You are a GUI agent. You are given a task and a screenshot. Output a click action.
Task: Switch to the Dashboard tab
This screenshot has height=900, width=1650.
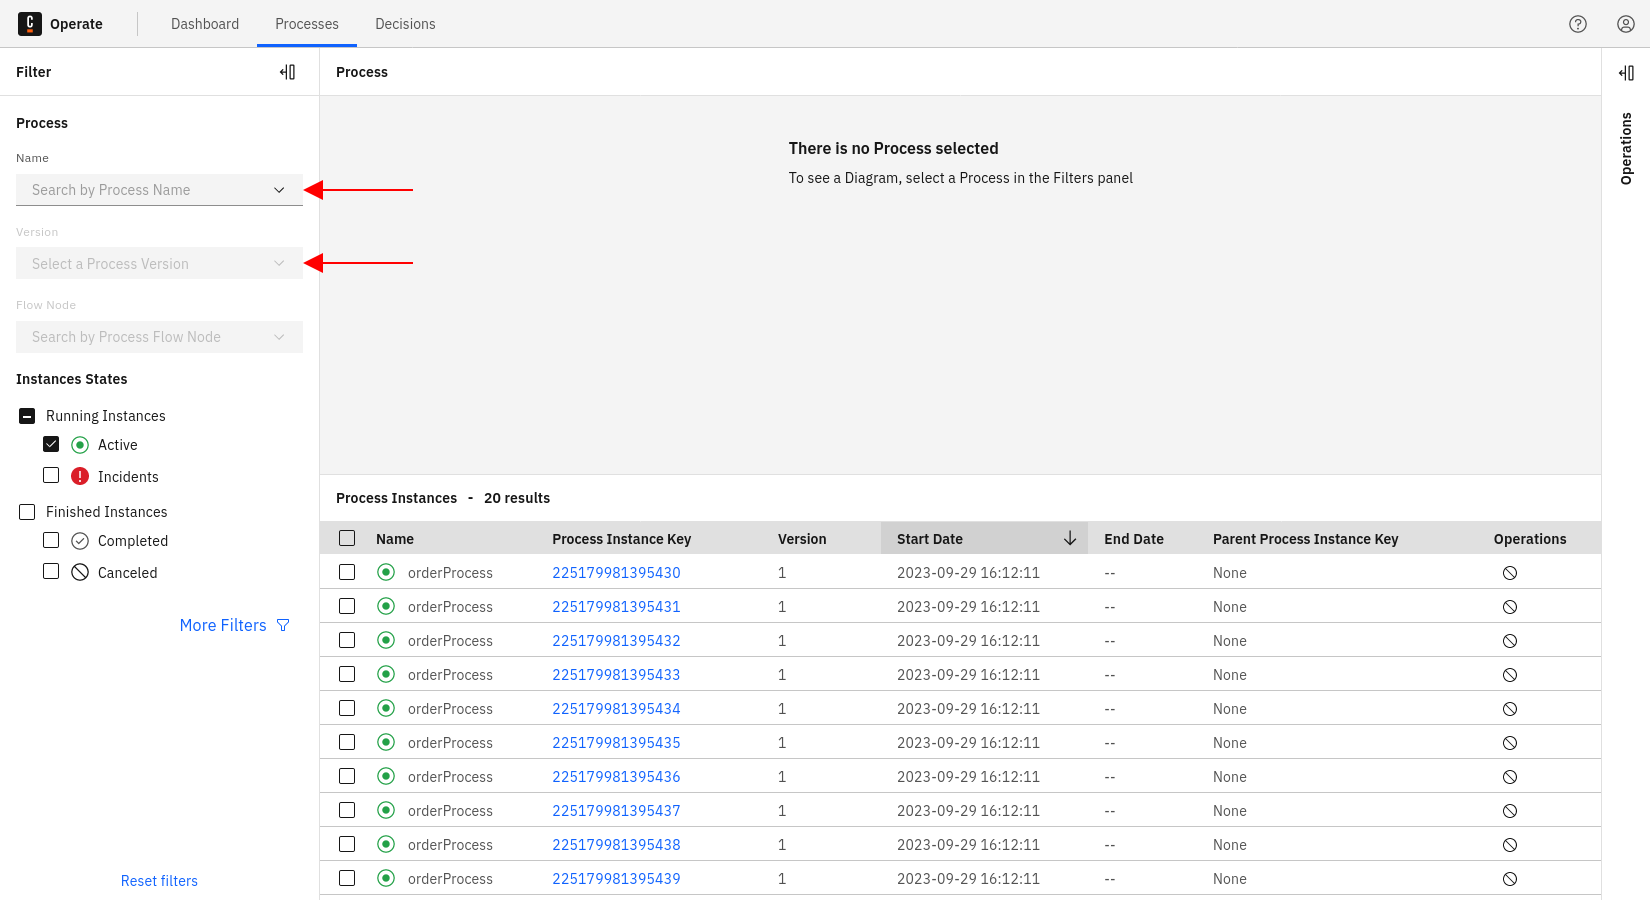pyautogui.click(x=205, y=24)
